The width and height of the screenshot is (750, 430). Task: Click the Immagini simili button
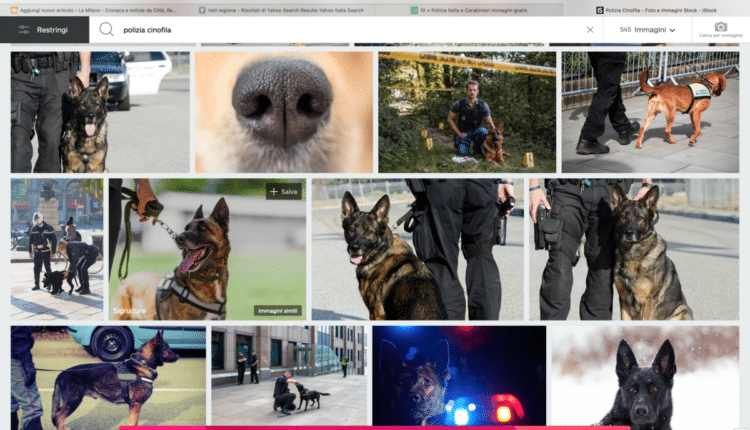click(278, 310)
